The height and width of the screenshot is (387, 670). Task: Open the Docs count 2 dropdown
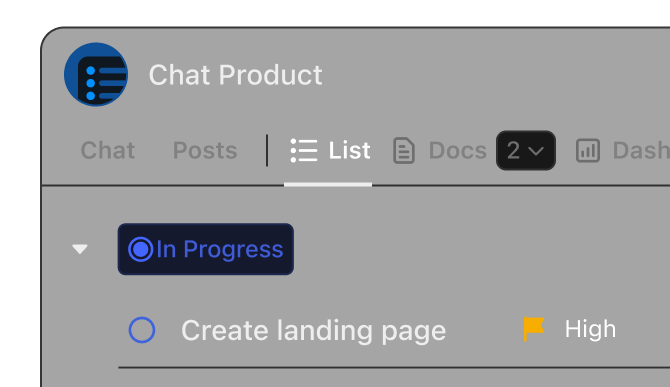(x=526, y=150)
